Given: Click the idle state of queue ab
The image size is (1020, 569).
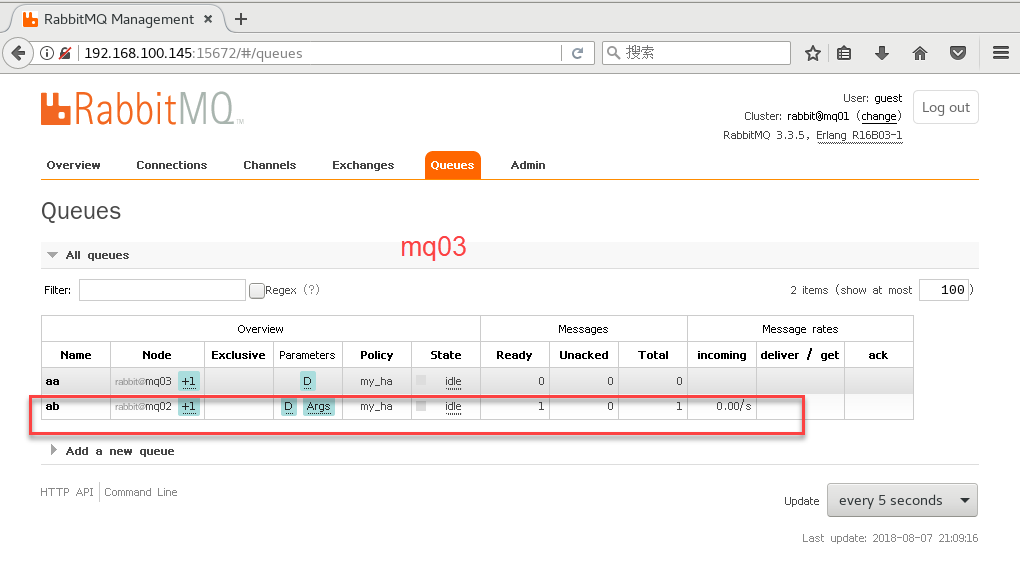Looking at the screenshot, I should click(453, 406).
